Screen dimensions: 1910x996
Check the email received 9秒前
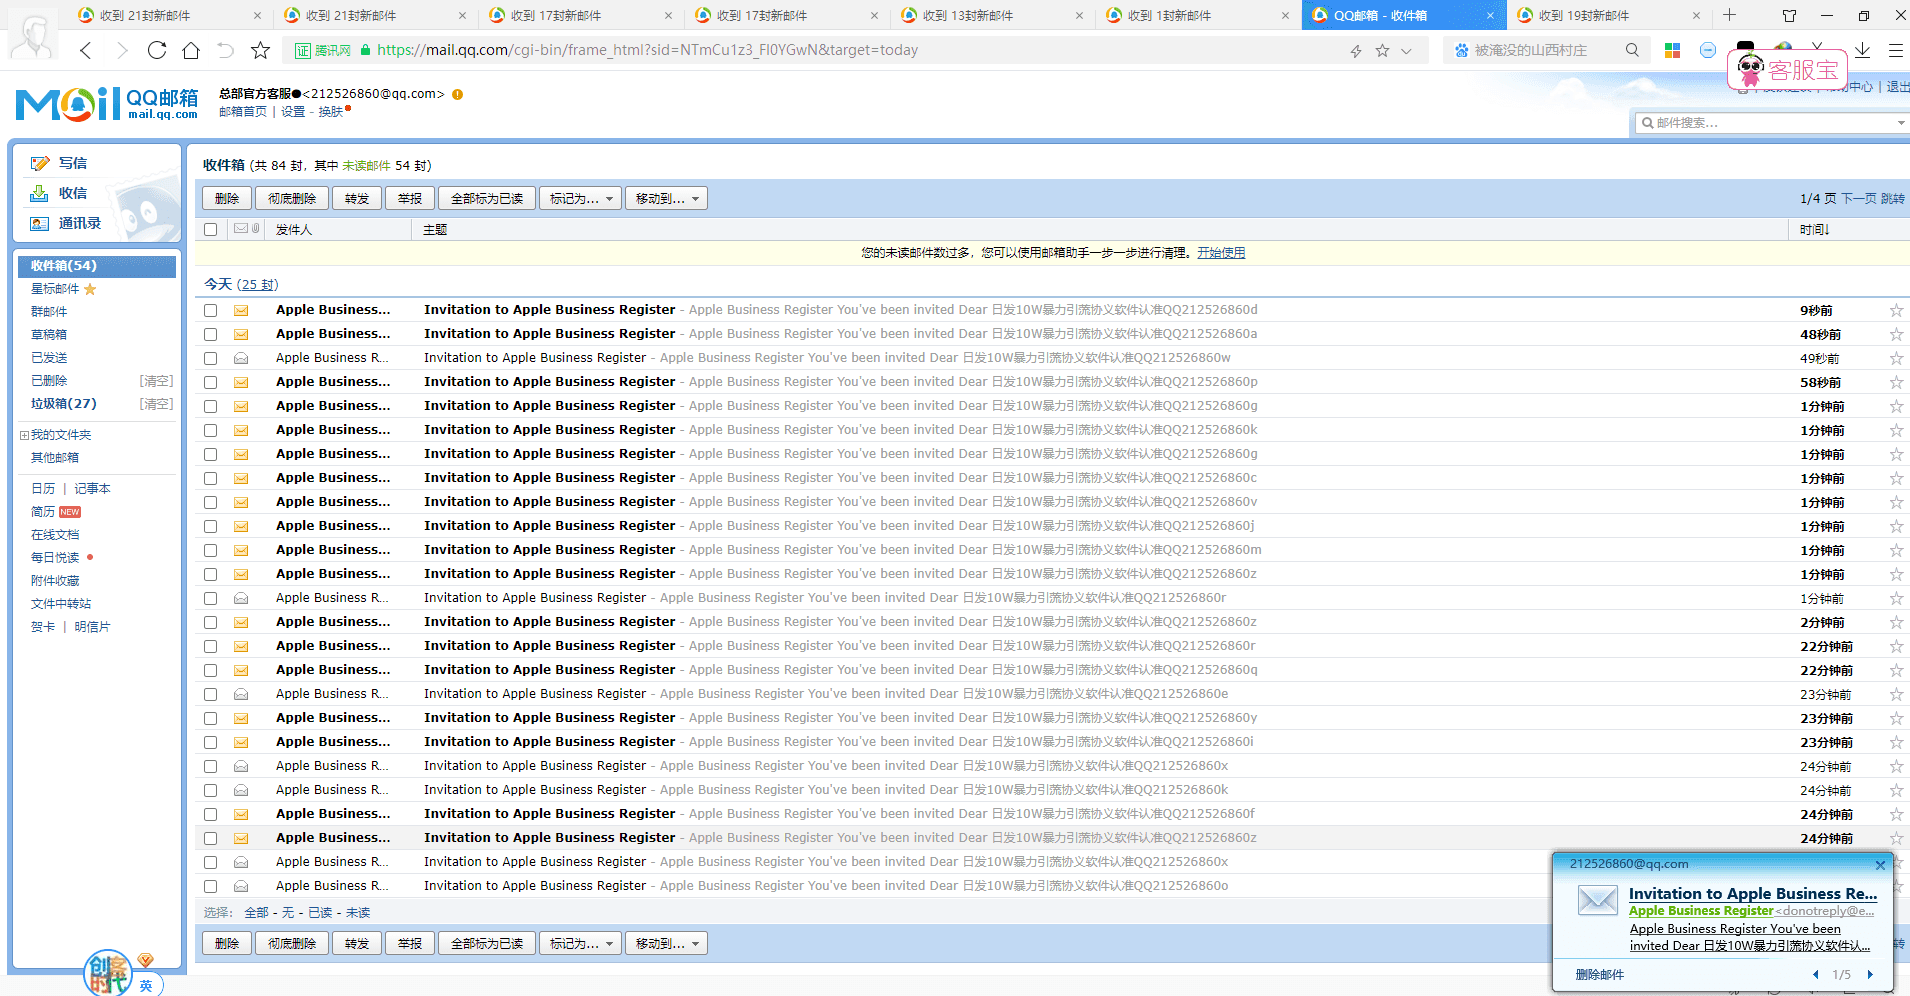tap(210, 310)
